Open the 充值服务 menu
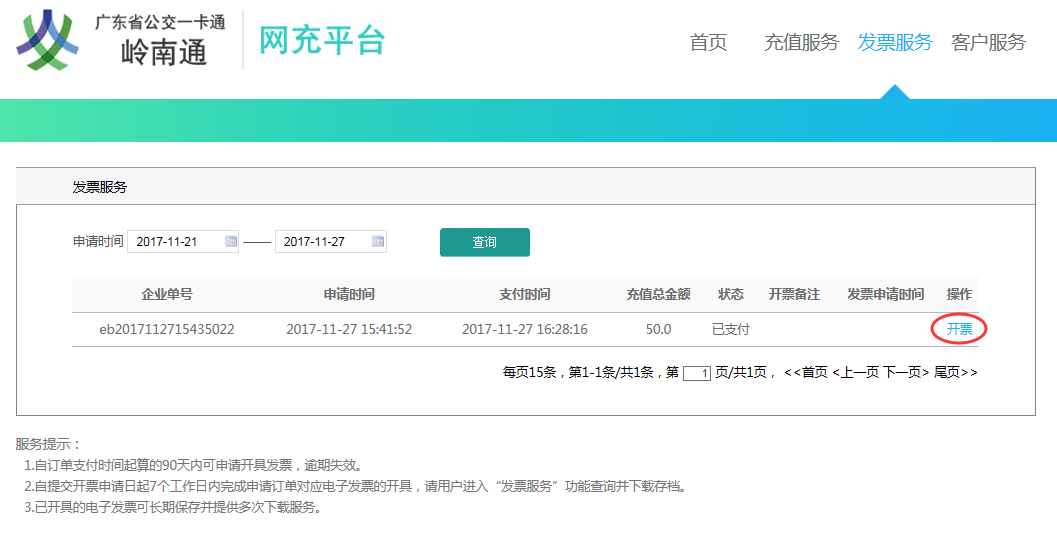Viewport: 1057px width, 533px height. point(801,42)
